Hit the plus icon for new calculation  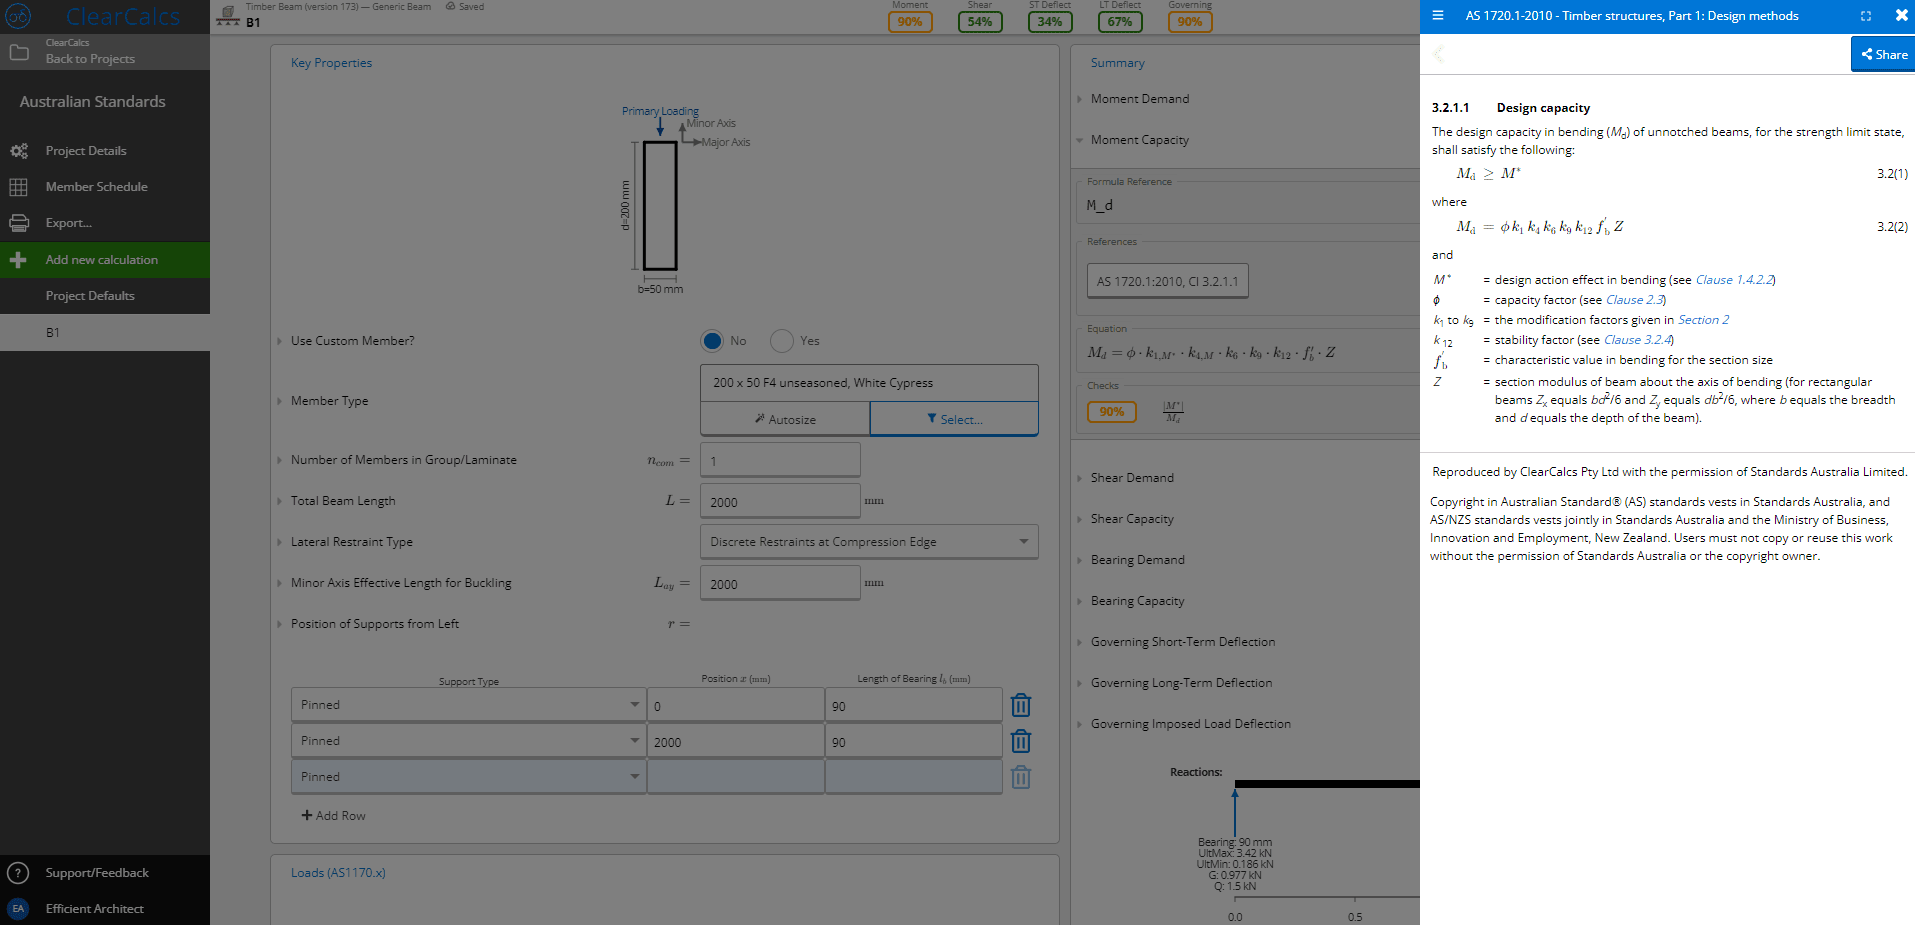18,260
